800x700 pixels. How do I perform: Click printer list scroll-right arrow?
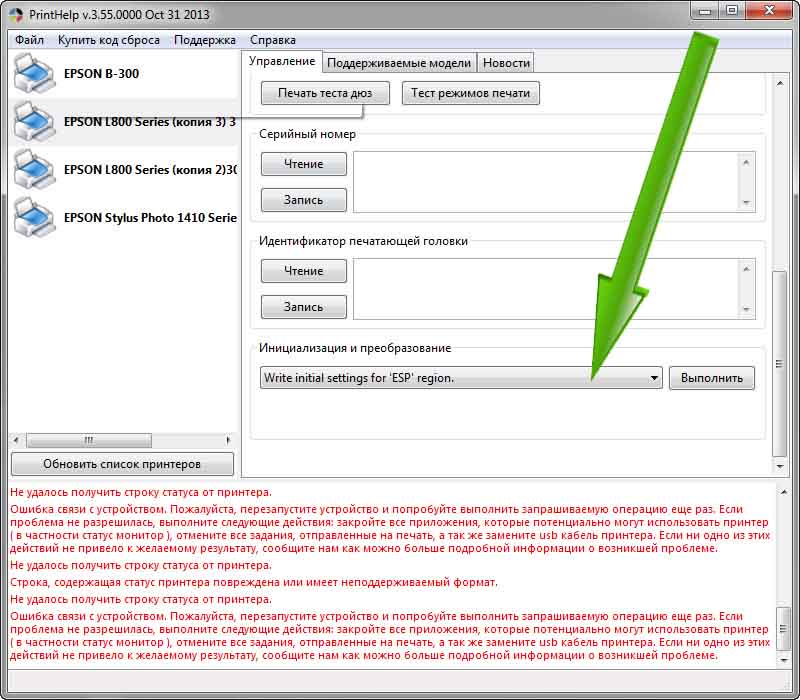(228, 440)
